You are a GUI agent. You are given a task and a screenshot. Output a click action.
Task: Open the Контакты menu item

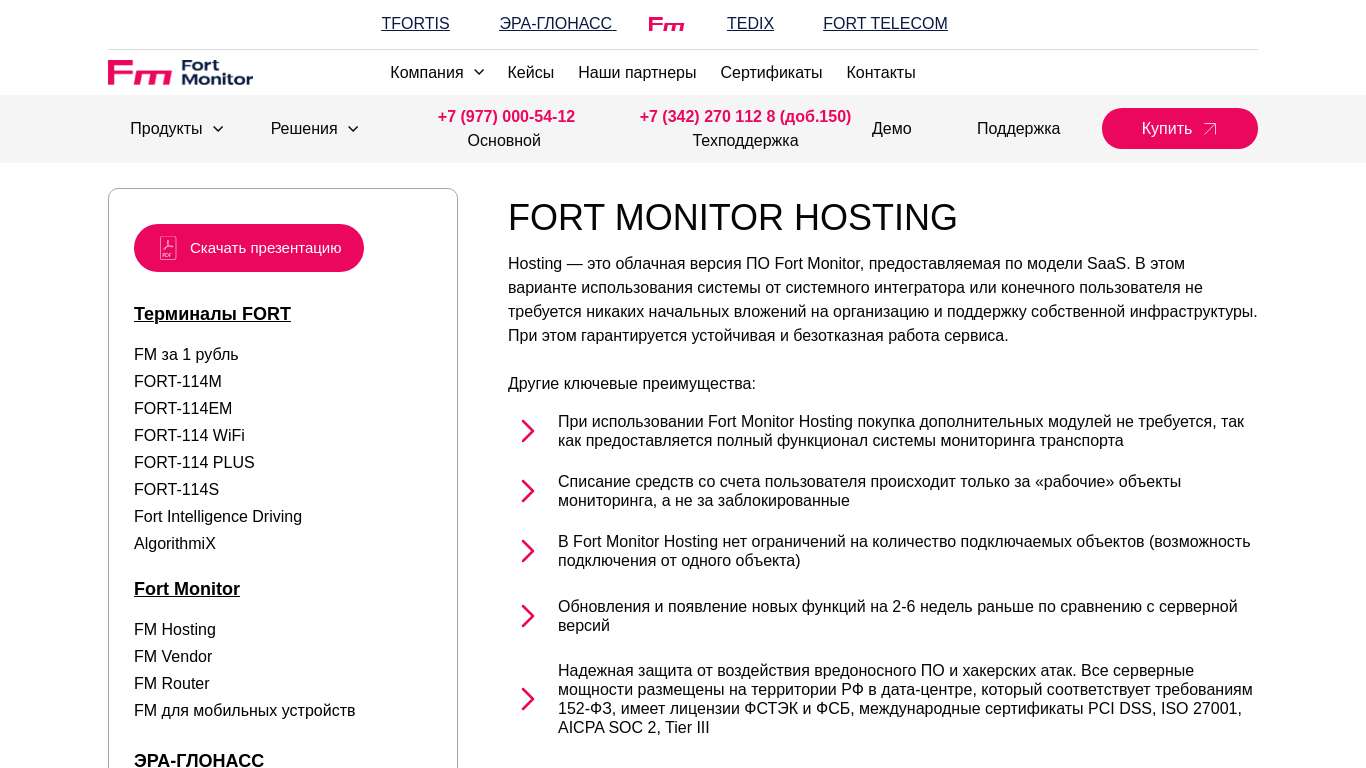(880, 72)
